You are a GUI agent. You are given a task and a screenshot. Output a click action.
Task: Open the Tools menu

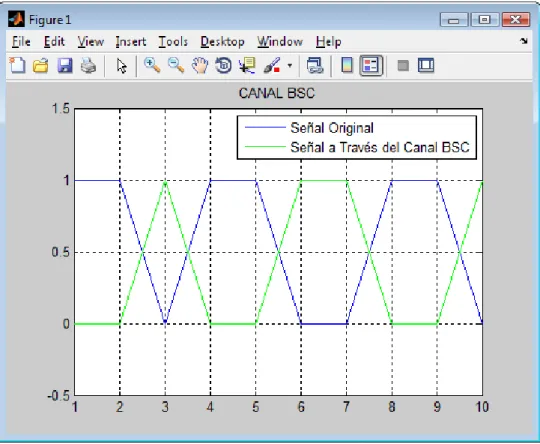pos(173,42)
